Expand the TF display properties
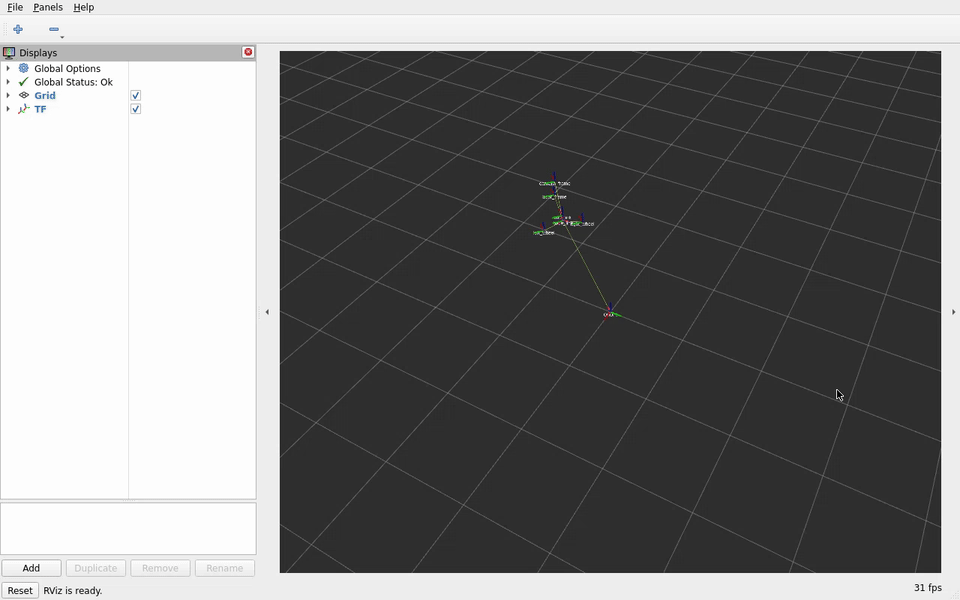This screenshot has width=960, height=600. click(8, 109)
